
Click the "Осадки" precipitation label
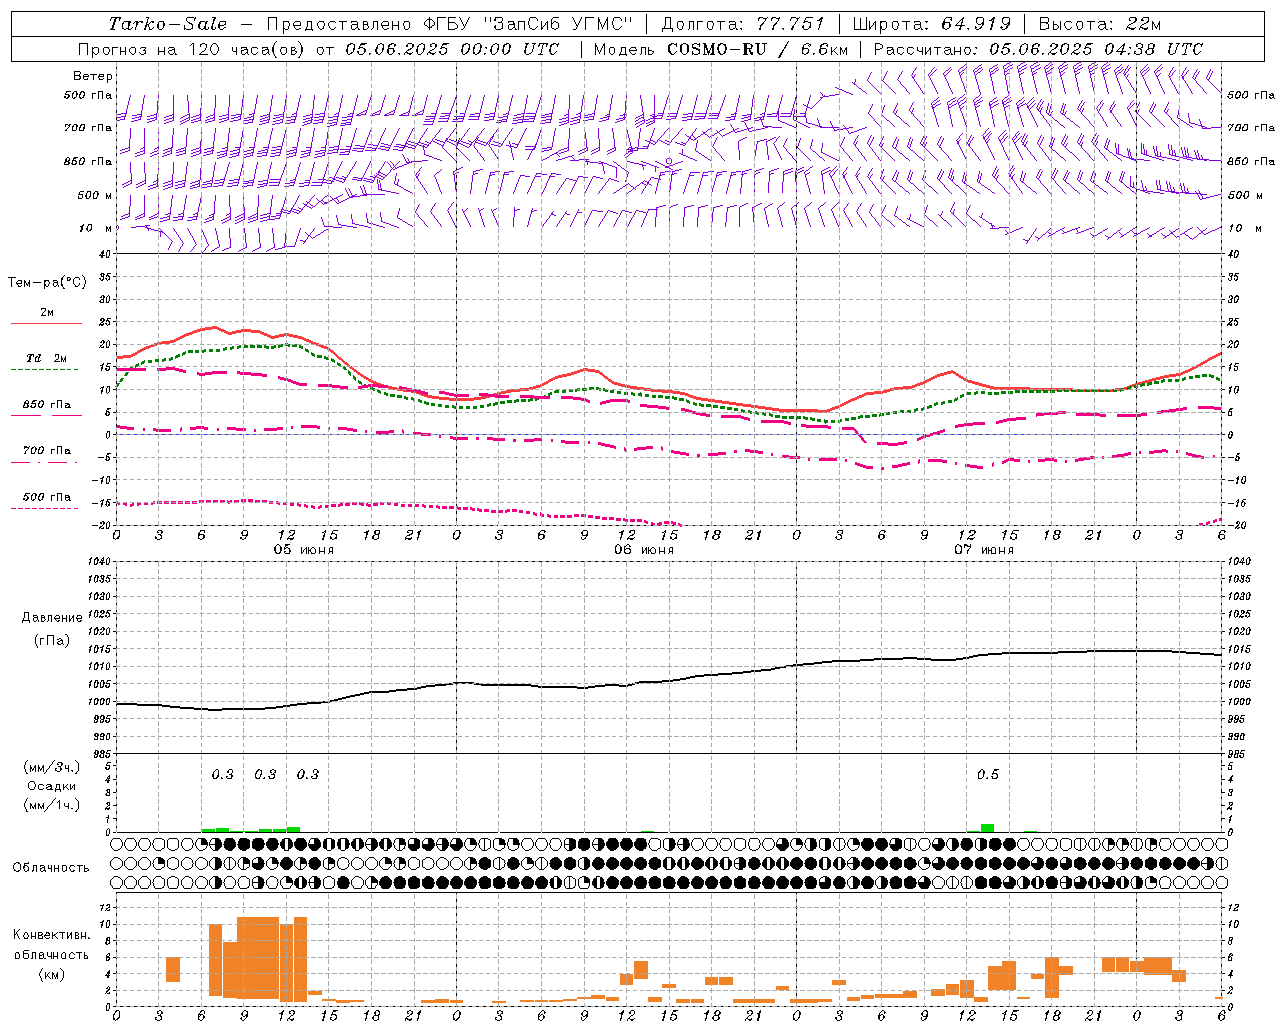click(x=52, y=786)
